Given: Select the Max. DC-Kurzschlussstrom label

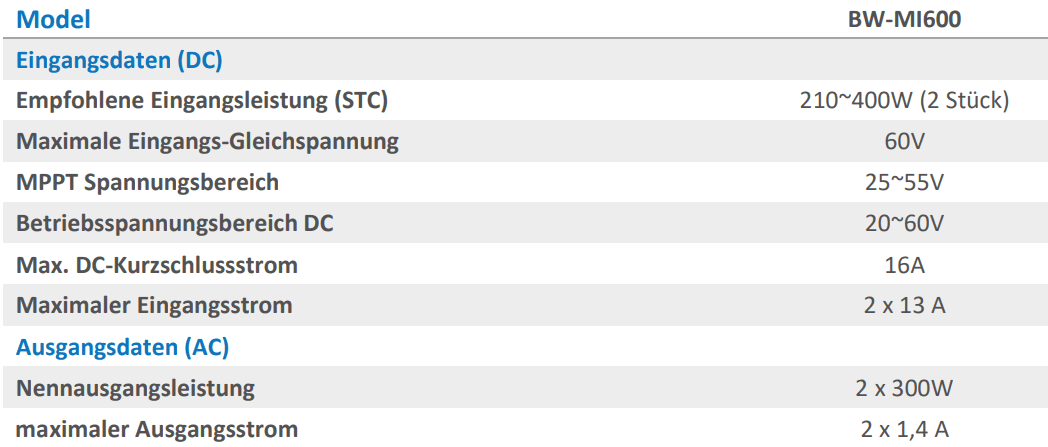Looking at the screenshot, I should coord(156,265).
